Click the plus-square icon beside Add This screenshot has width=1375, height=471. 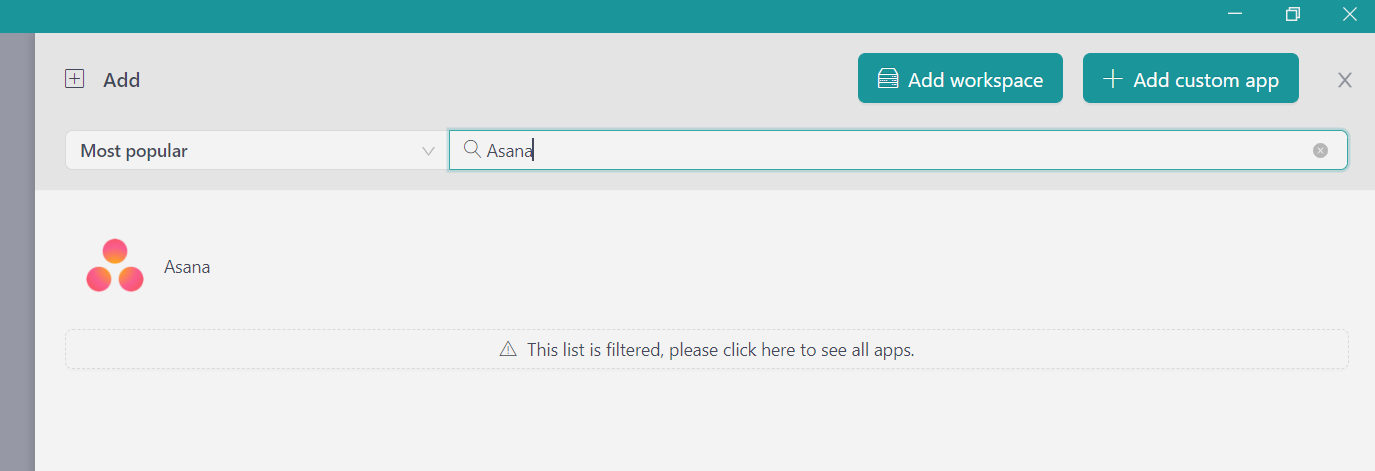[x=74, y=79]
